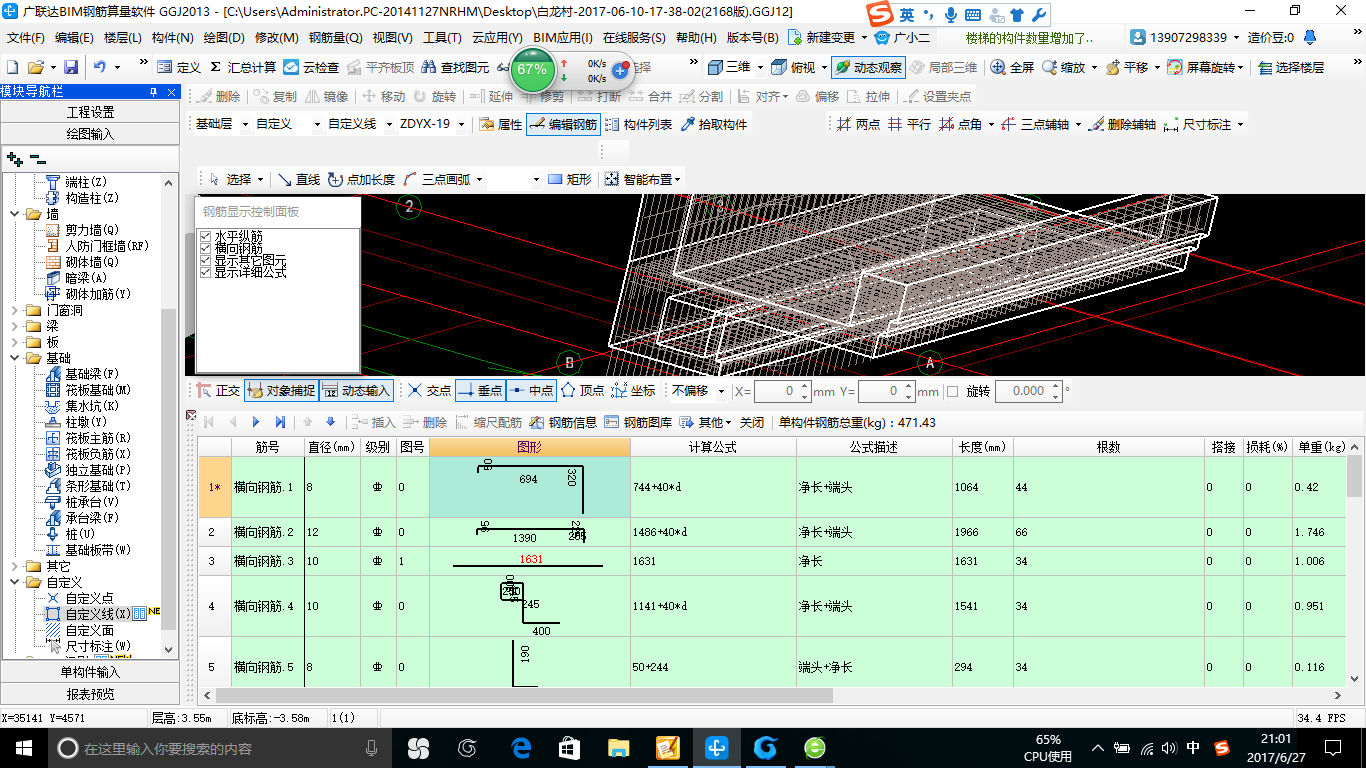1366x768 pixels.
Task: Toggle 横向钢筋 checkbox
Action: 206,248
